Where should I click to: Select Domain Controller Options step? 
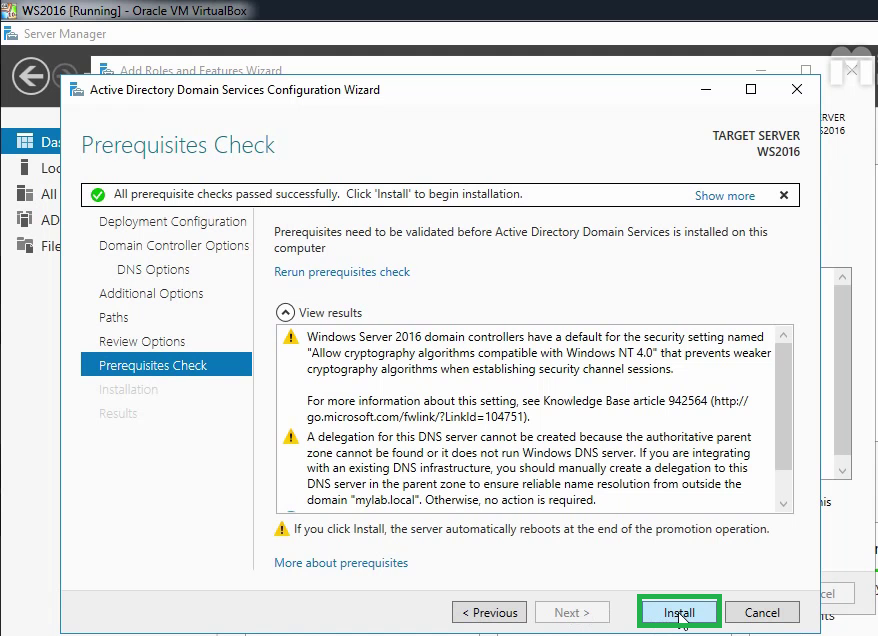(x=174, y=246)
